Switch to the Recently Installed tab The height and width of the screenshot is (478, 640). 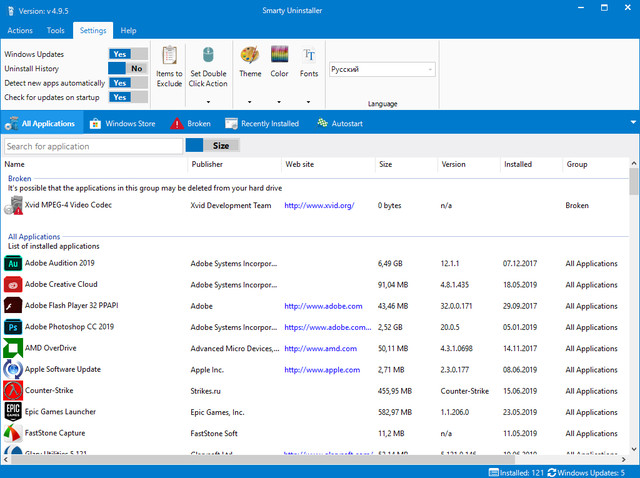pyautogui.click(x=262, y=123)
